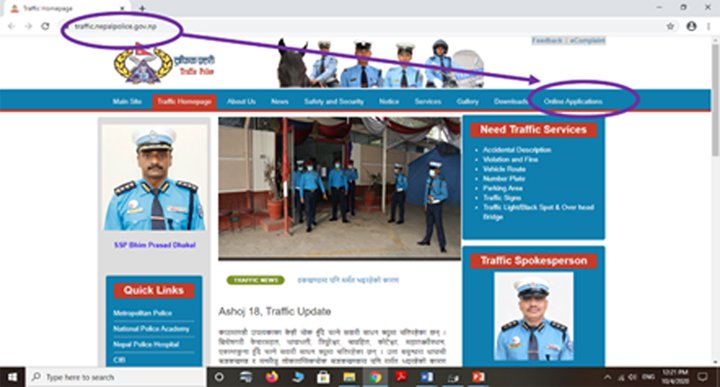
Task: Select the Traffic Homepage browser tab
Action: [67, 8]
